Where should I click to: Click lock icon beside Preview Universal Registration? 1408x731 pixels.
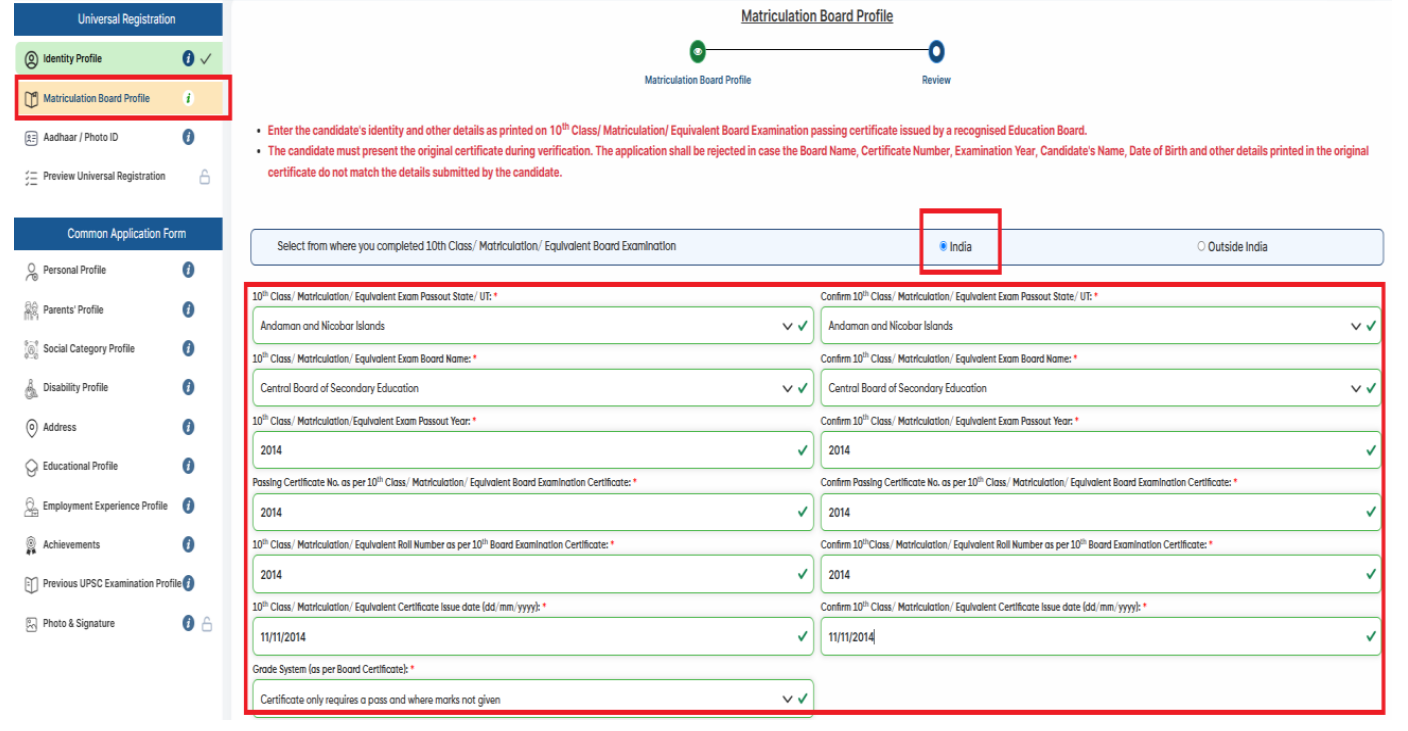[205, 177]
